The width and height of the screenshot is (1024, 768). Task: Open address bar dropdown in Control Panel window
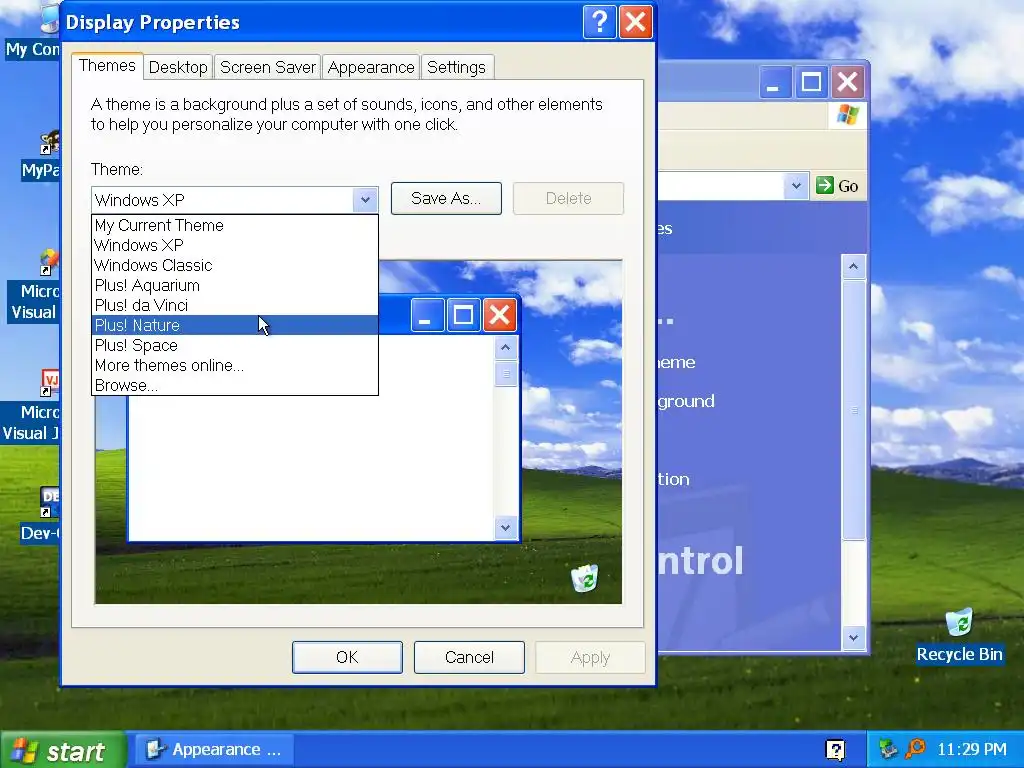(796, 186)
